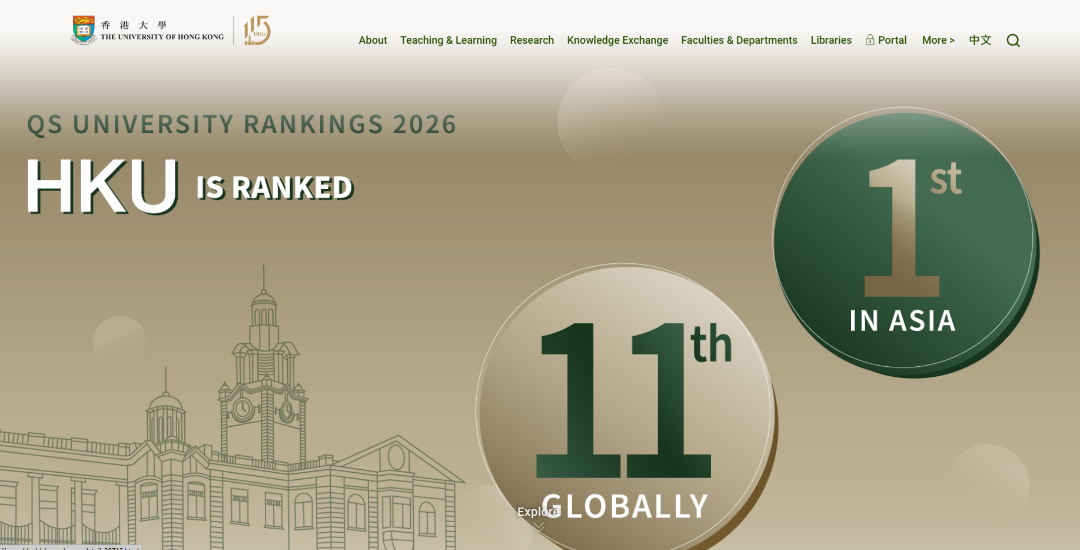Go to the Research section
Screen dimensions: 1080x550
tap(532, 41)
